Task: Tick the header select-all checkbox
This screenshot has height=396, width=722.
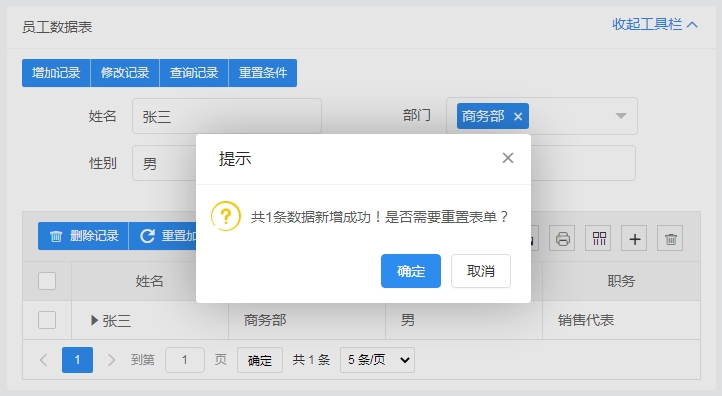Action: point(47,281)
